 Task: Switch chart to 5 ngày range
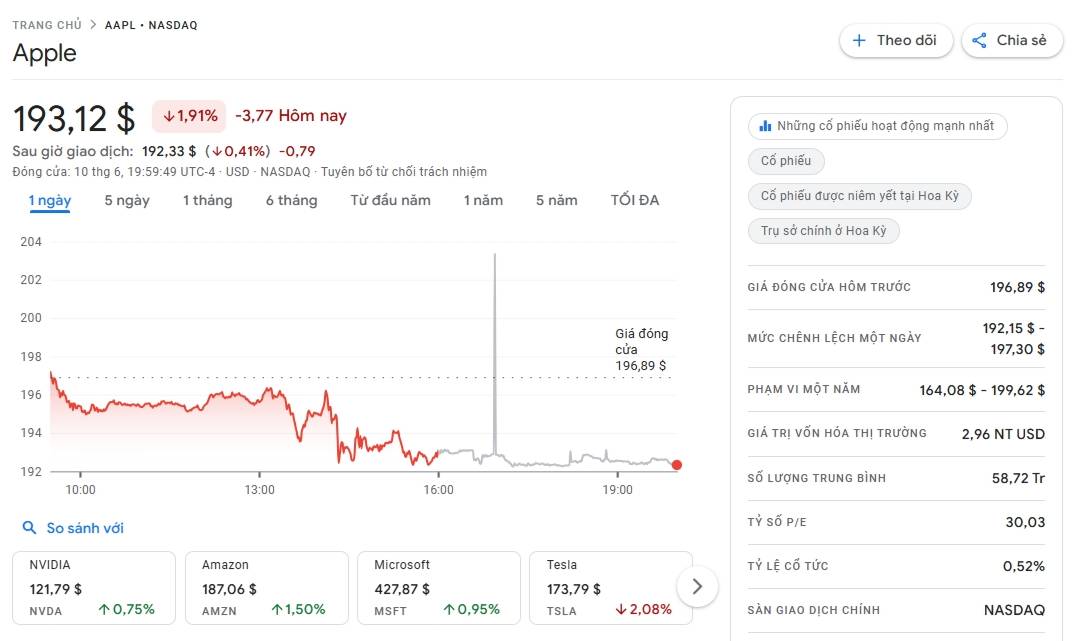pos(127,200)
